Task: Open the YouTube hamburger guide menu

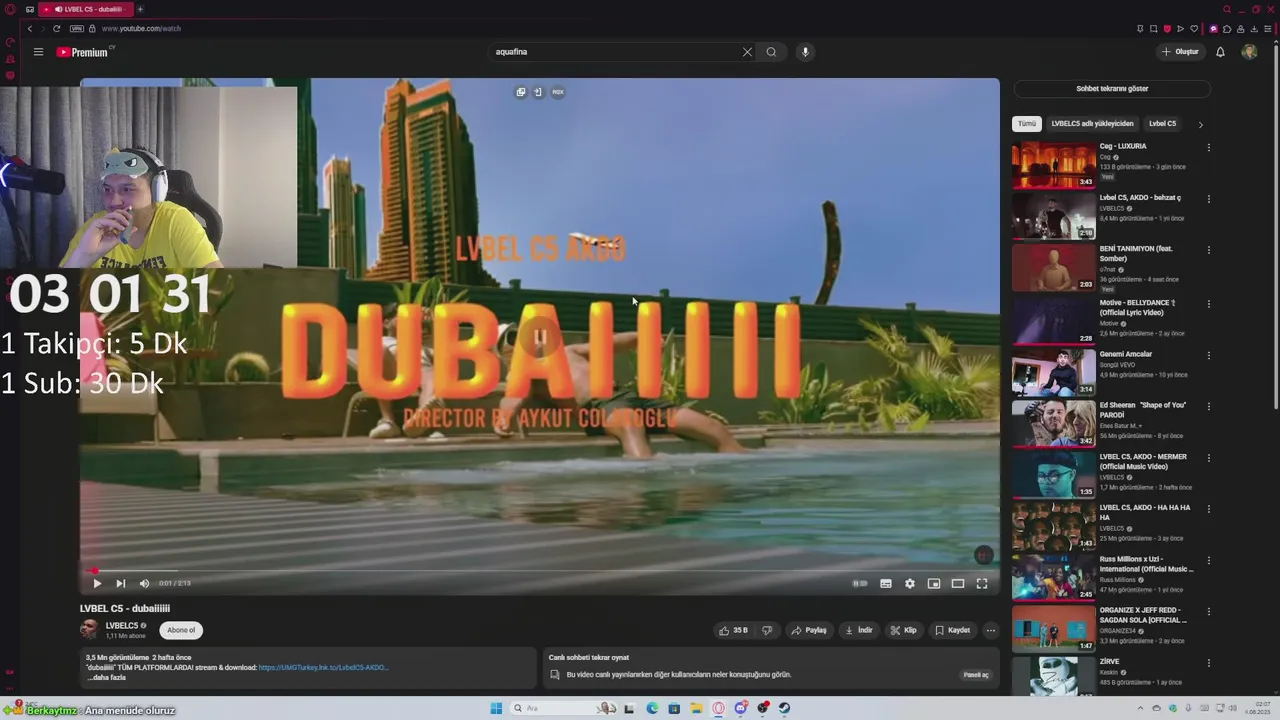Action: coord(38,52)
